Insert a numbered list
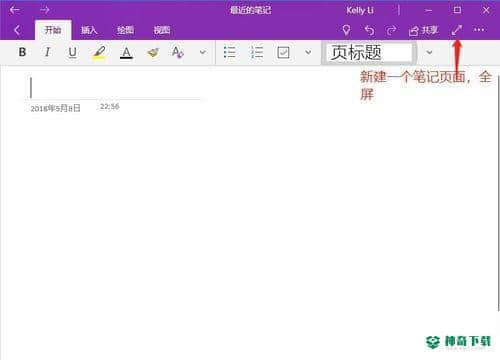This screenshot has height=360, width=500. 257,52
